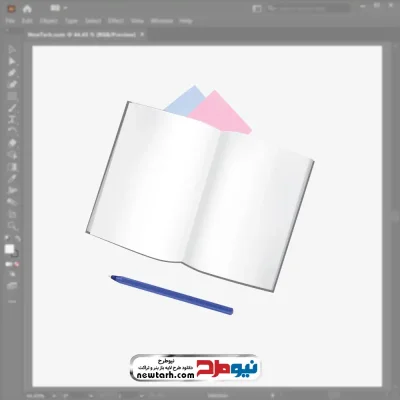Viewport: 400px width, 400px height.
Task: Select the Direct Selection tool
Action: [12, 61]
